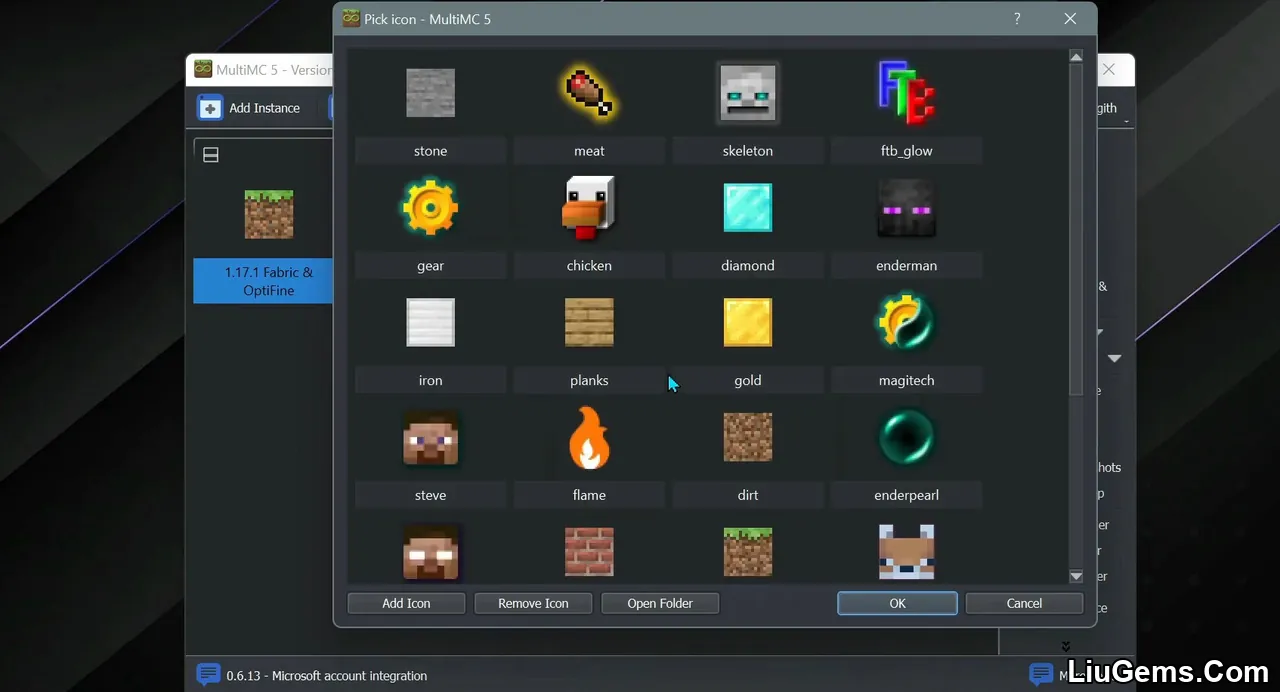
Task: Click the Add Icon button
Action: (x=406, y=603)
